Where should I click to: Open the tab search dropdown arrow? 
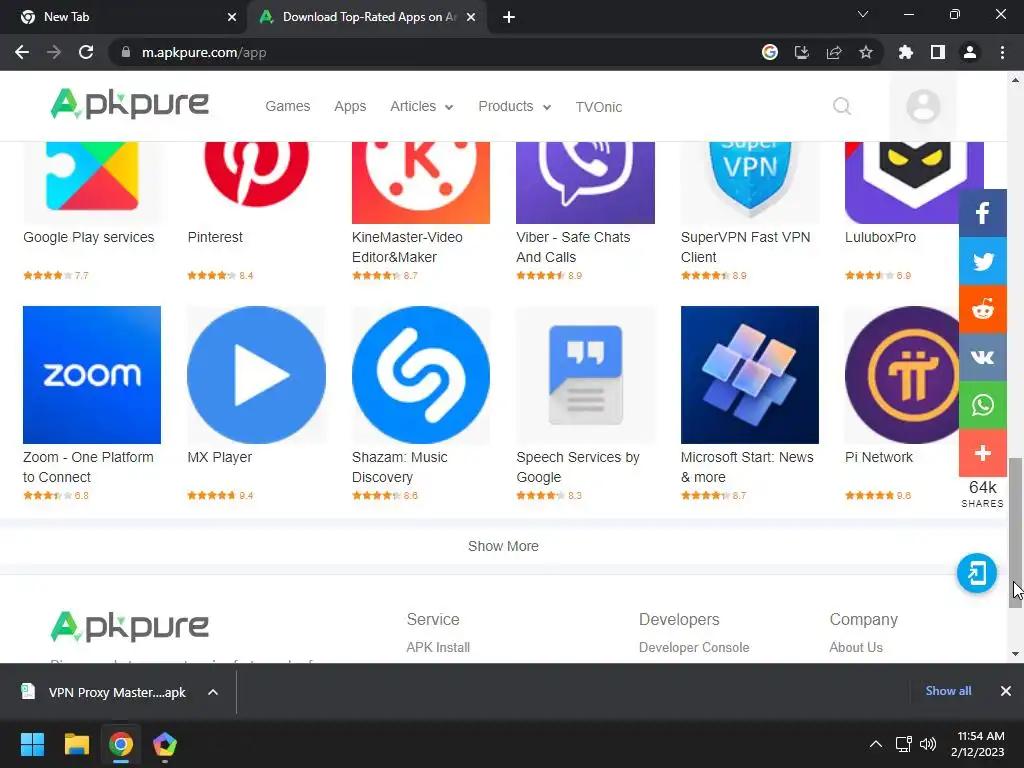[863, 14]
